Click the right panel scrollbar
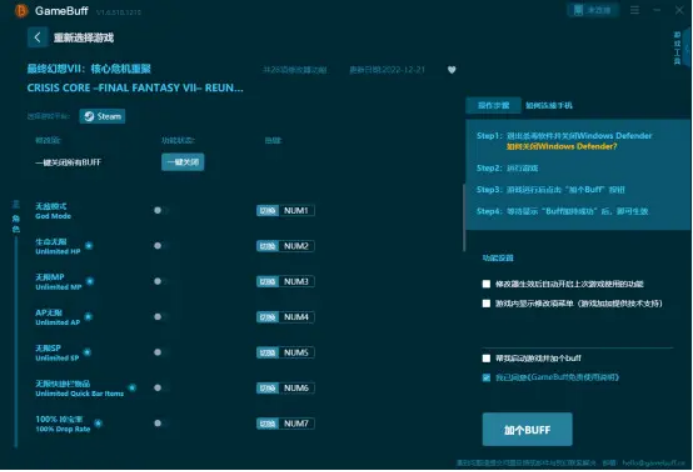The height and width of the screenshot is (472, 693). coord(464,218)
